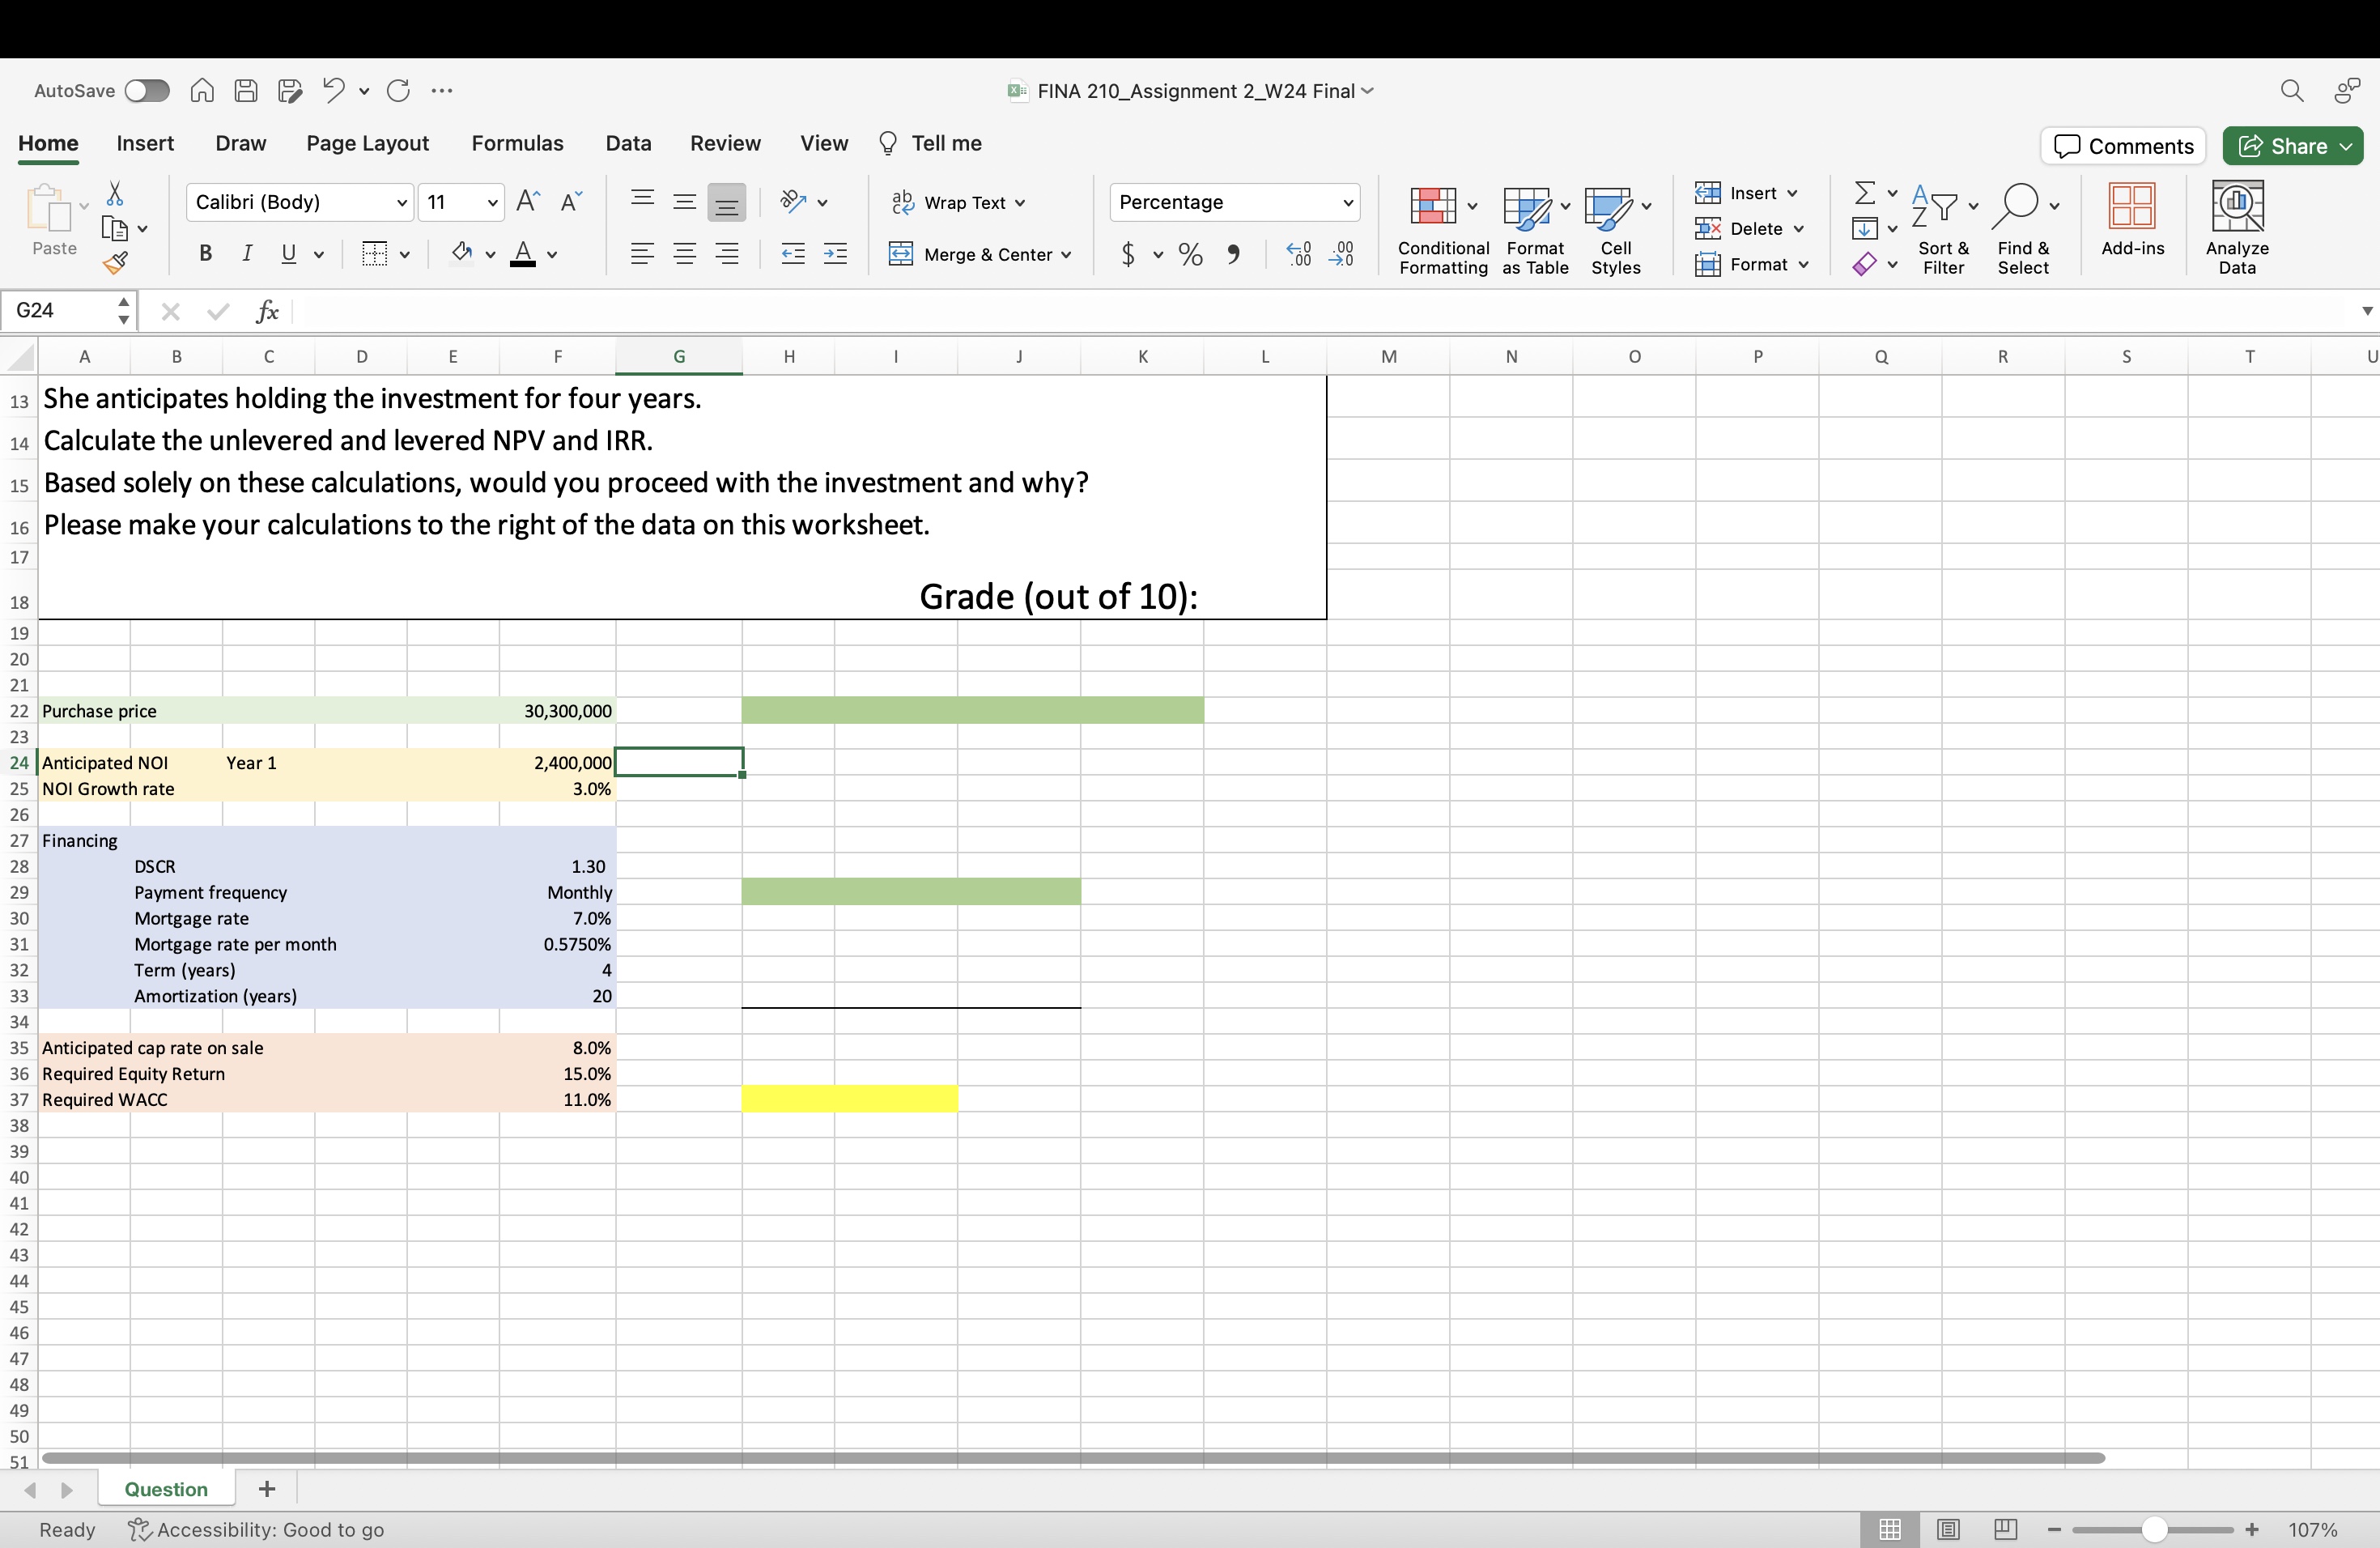Click the AutoSum icon
2380x1548 pixels.
[1864, 192]
